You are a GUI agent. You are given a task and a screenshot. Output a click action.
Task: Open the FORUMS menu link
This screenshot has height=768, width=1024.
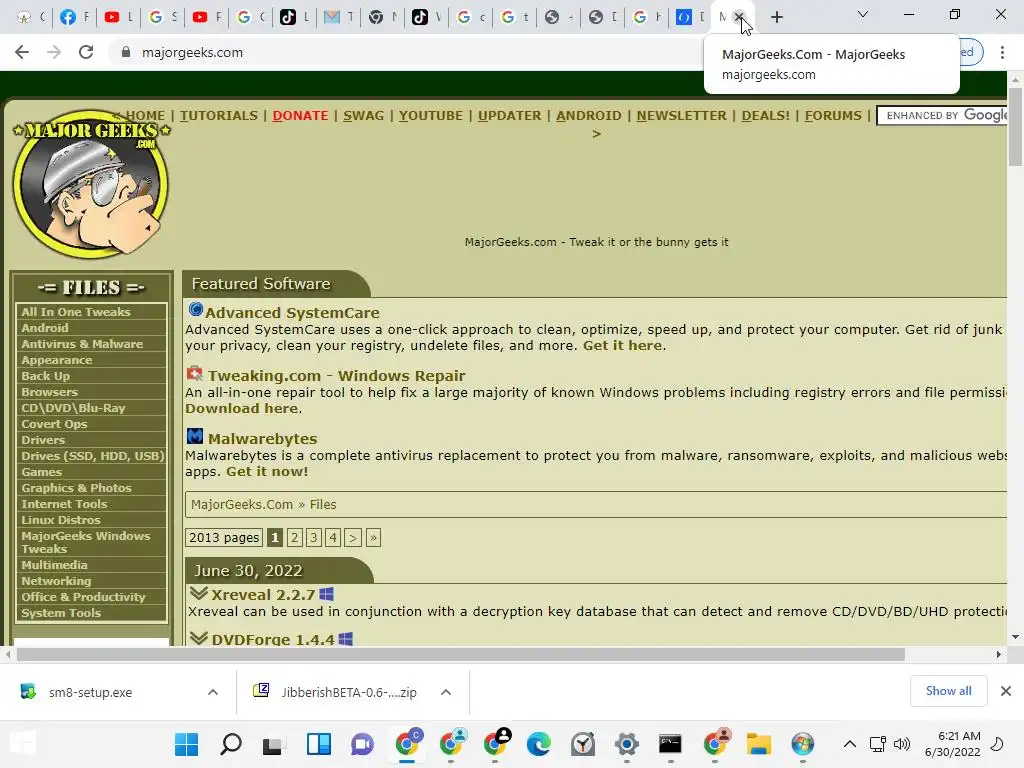coord(833,116)
